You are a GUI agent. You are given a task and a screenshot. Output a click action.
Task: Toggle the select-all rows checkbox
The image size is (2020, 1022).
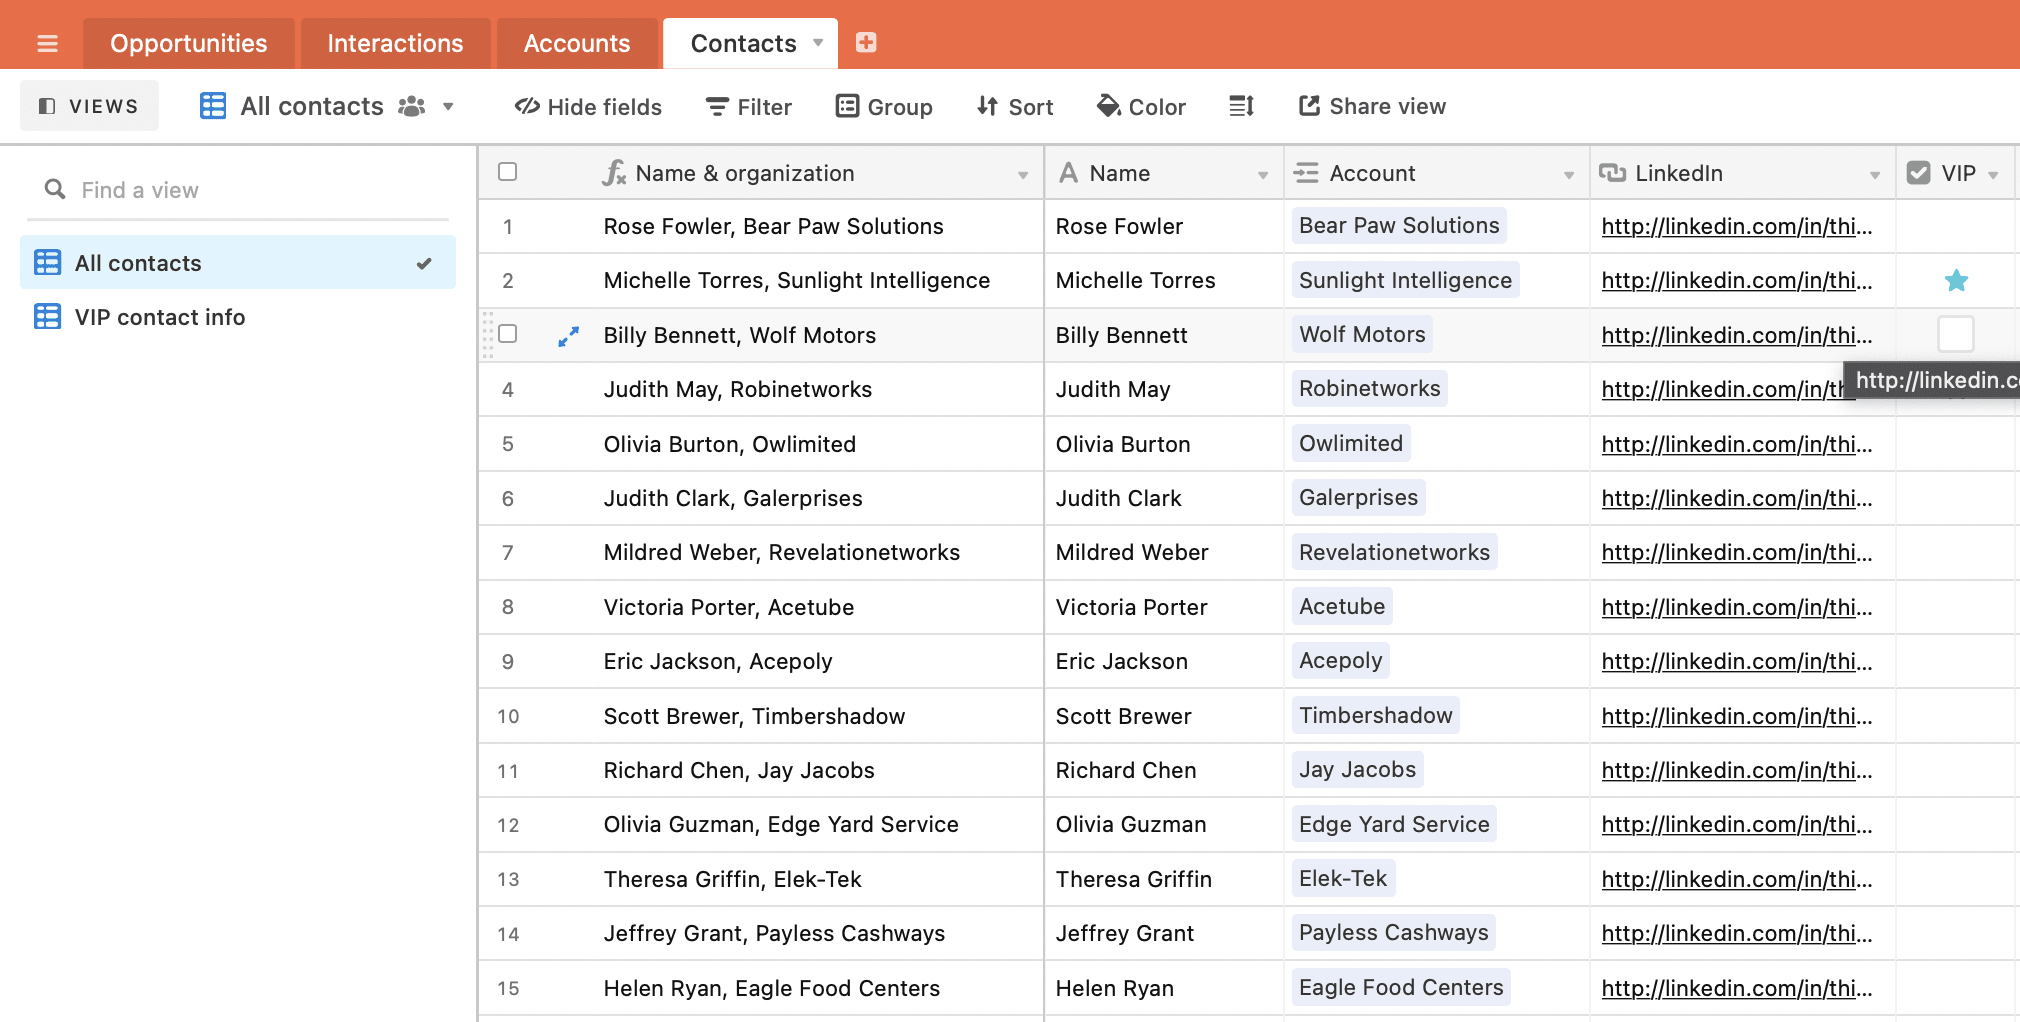(x=508, y=172)
